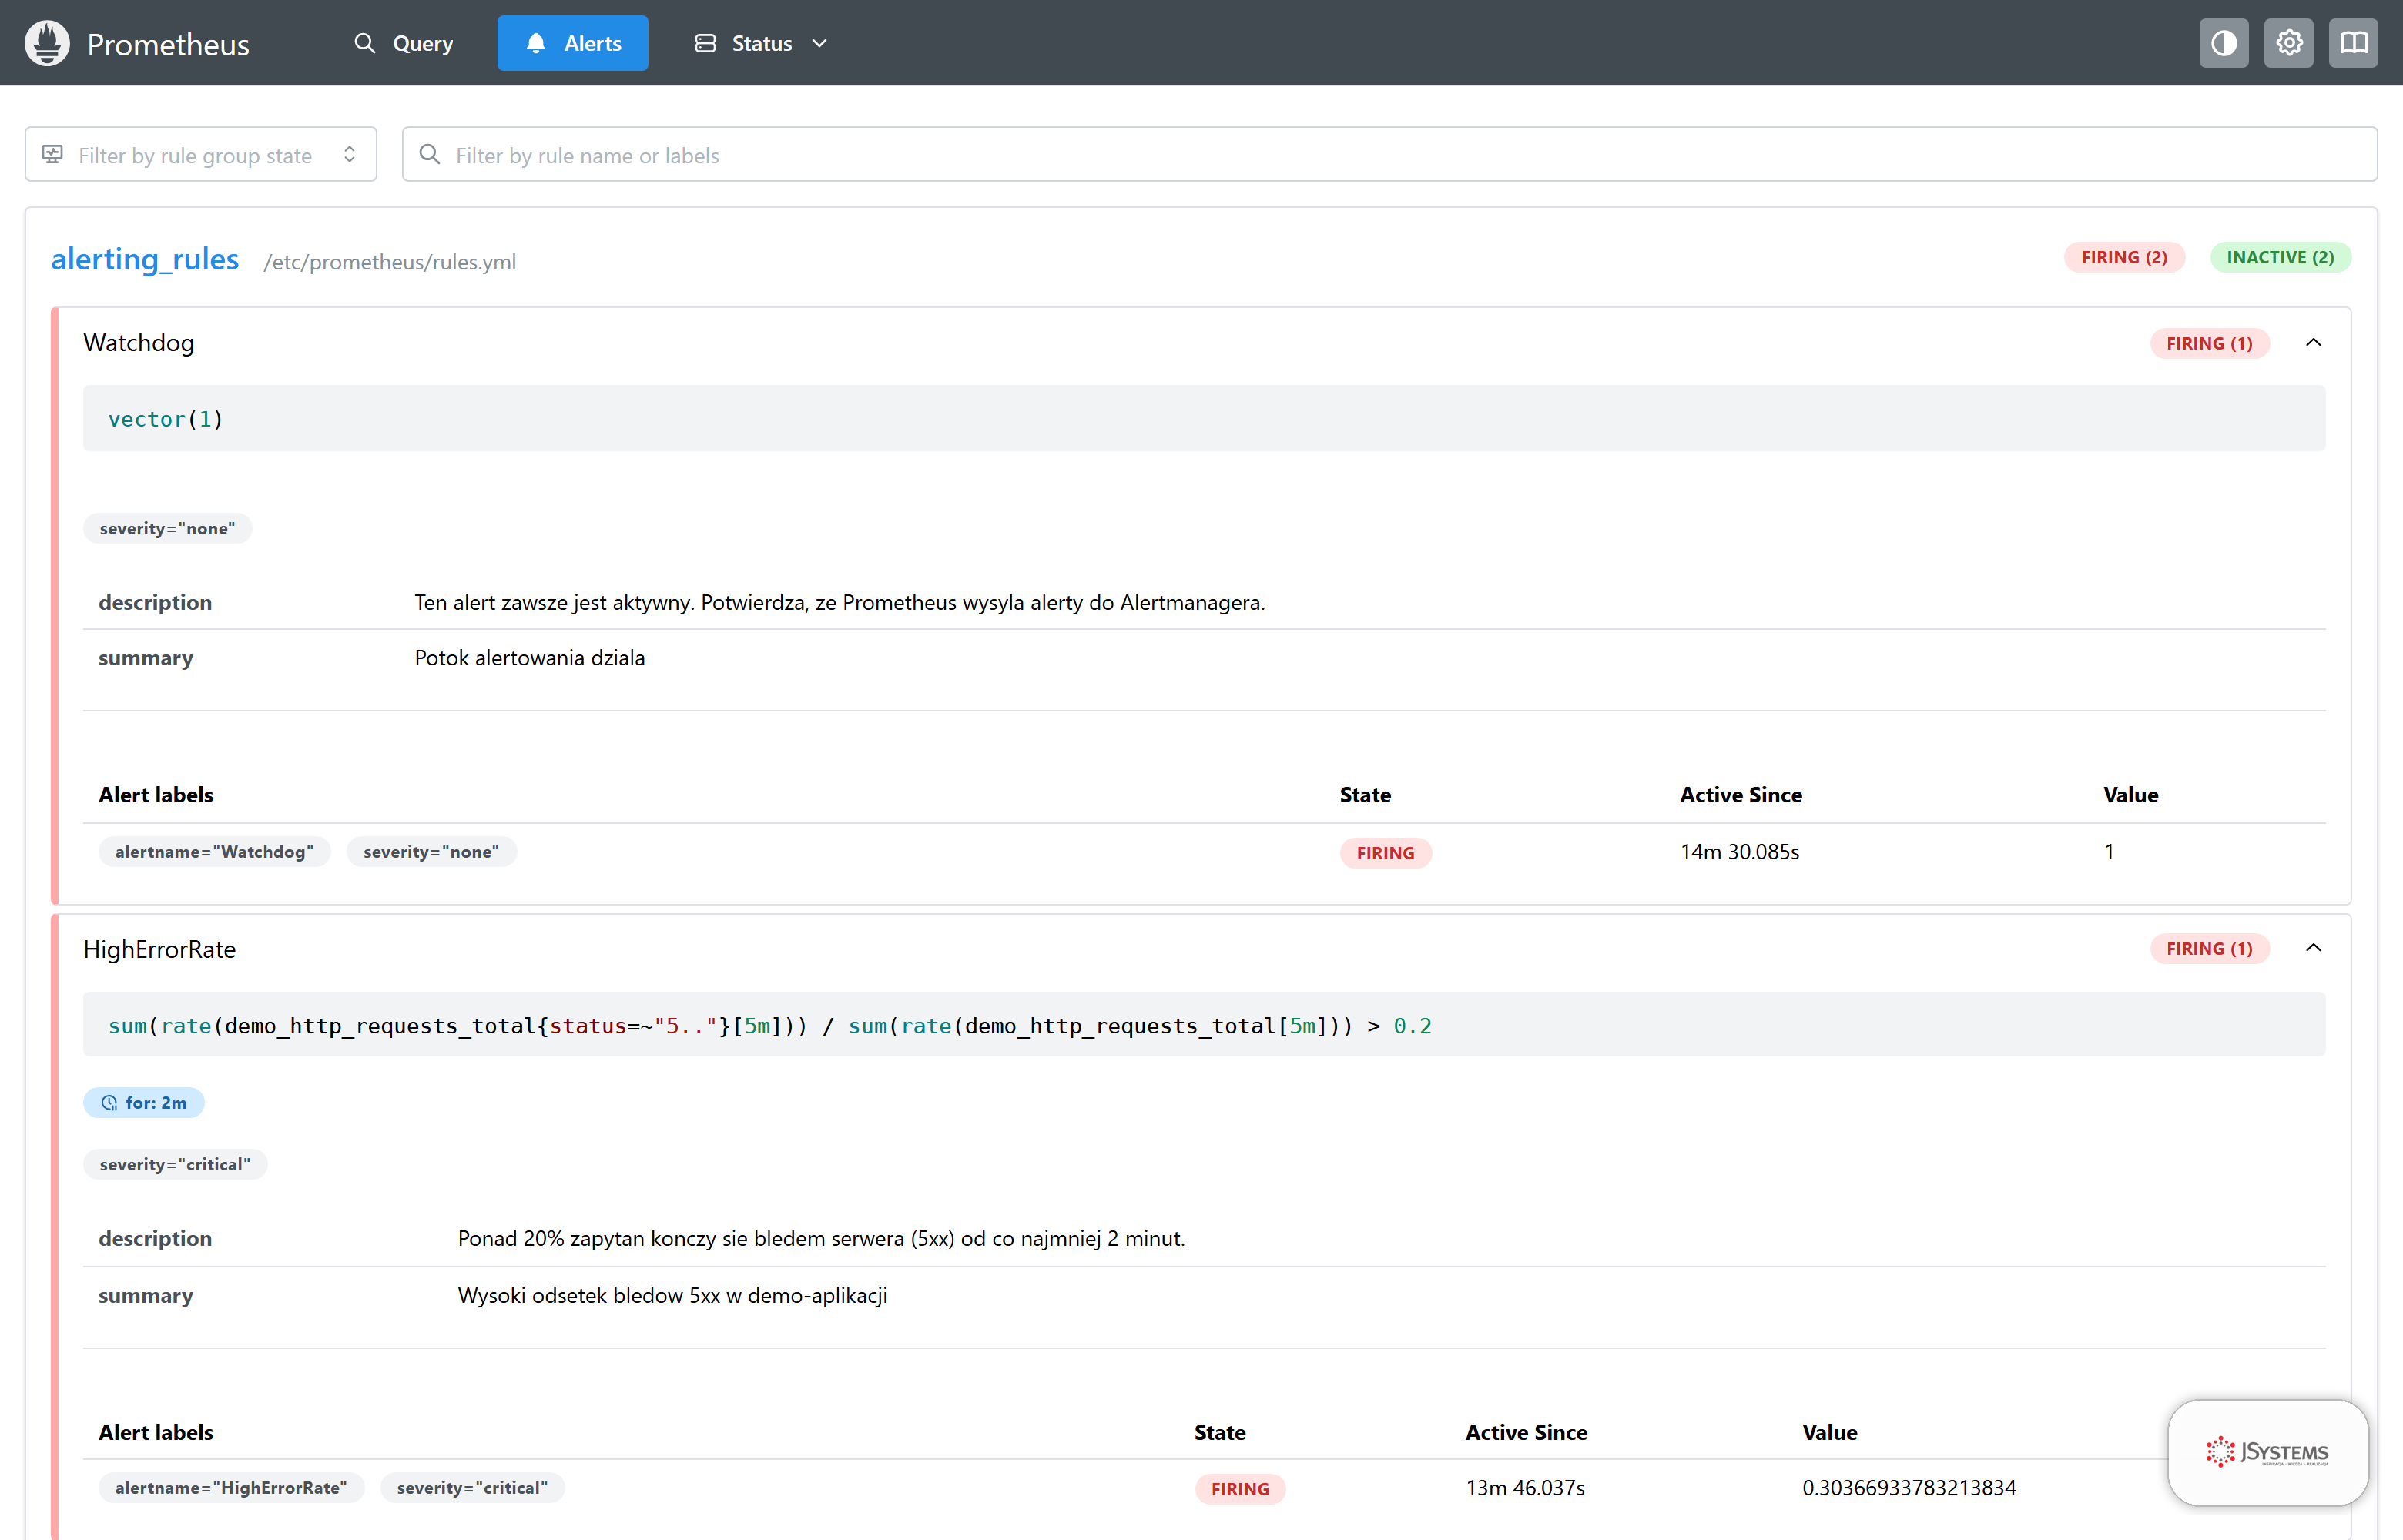Click the group INACTIVE (2) badge
Image resolution: width=2403 pixels, height=1540 pixels.
click(2280, 257)
